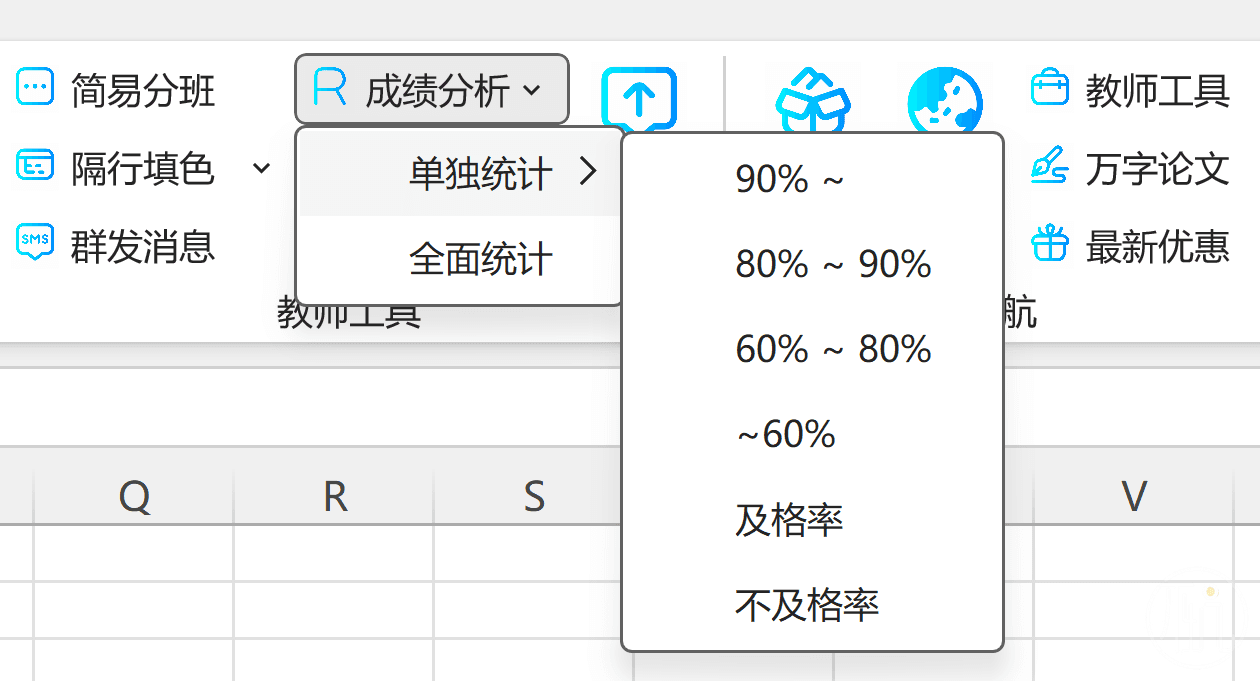
Task: Choose the ~60% option
Action: pos(785,434)
